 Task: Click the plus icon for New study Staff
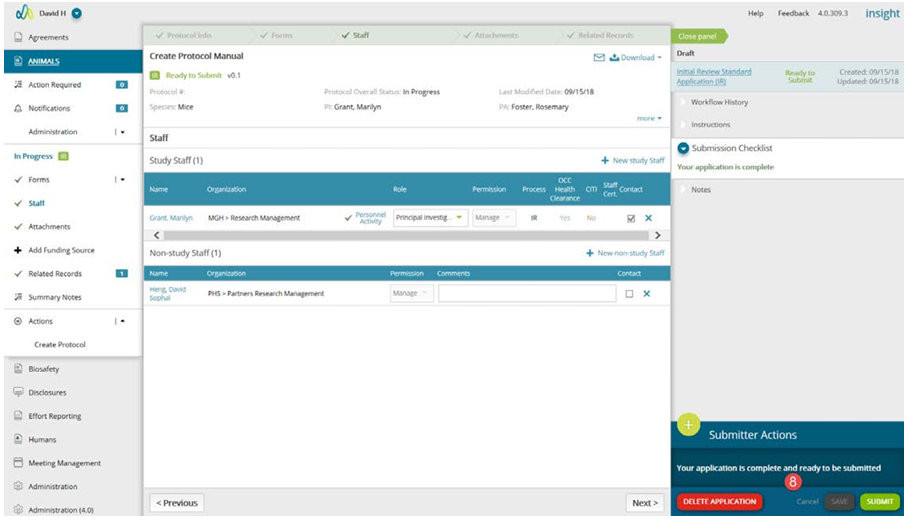point(605,161)
